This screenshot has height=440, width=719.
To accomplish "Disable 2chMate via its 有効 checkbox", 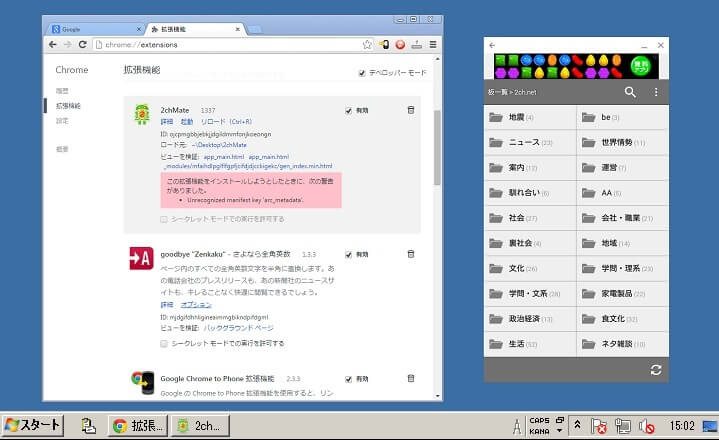I will coord(348,110).
